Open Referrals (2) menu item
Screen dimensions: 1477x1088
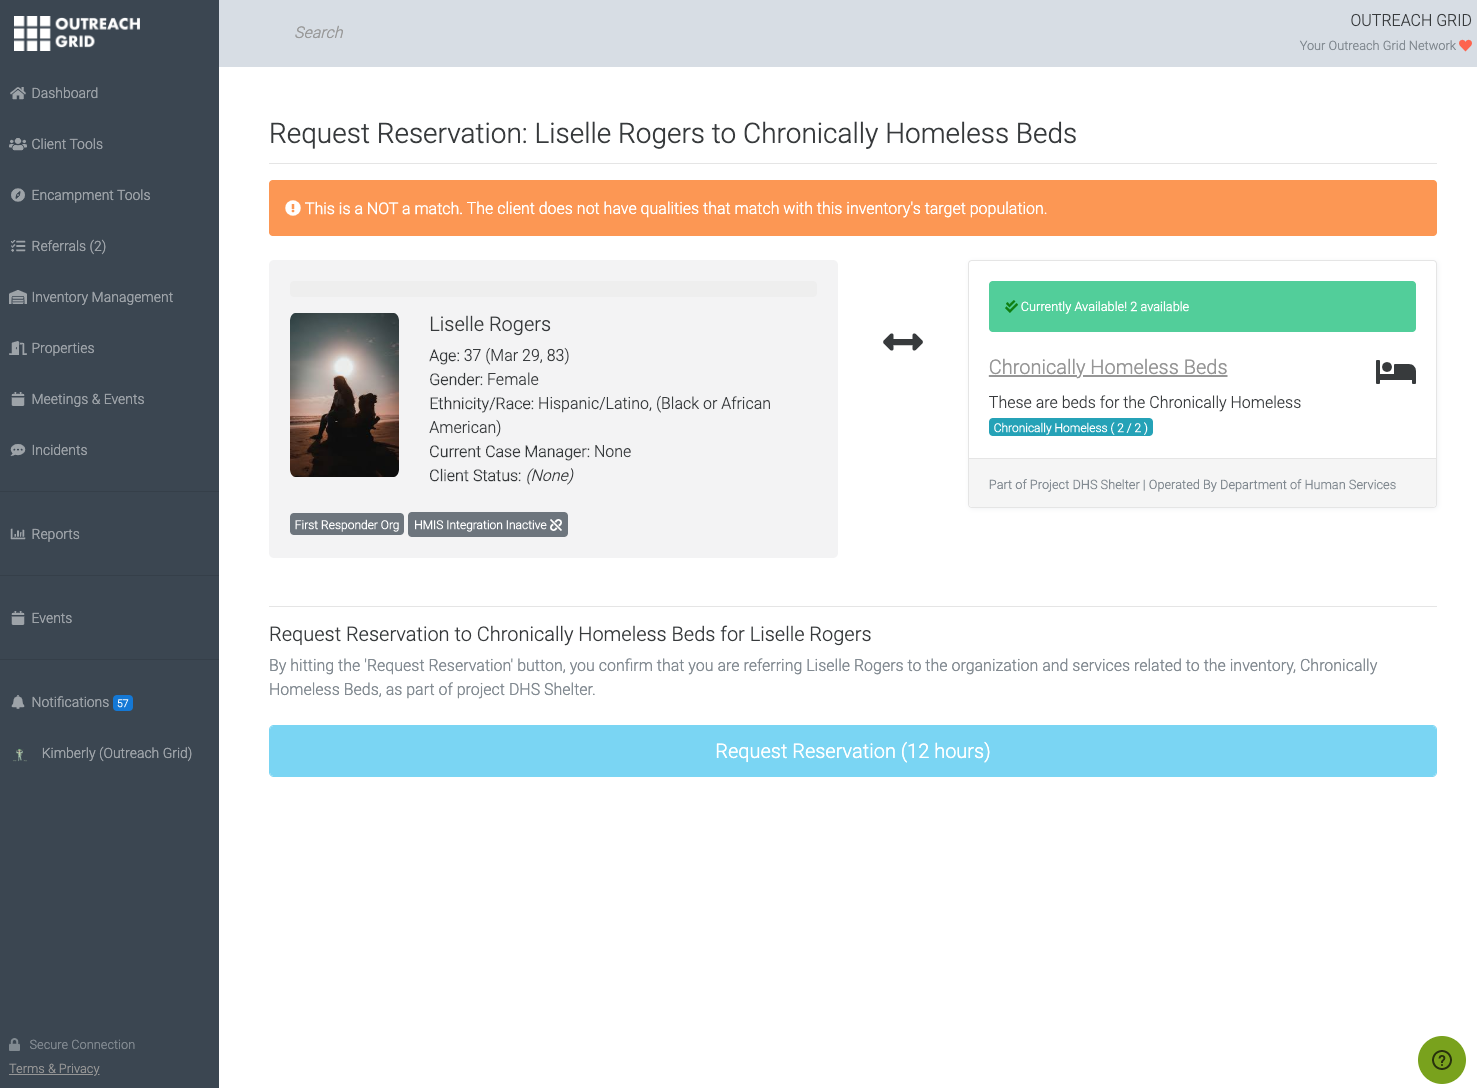pyautogui.click(x=68, y=246)
